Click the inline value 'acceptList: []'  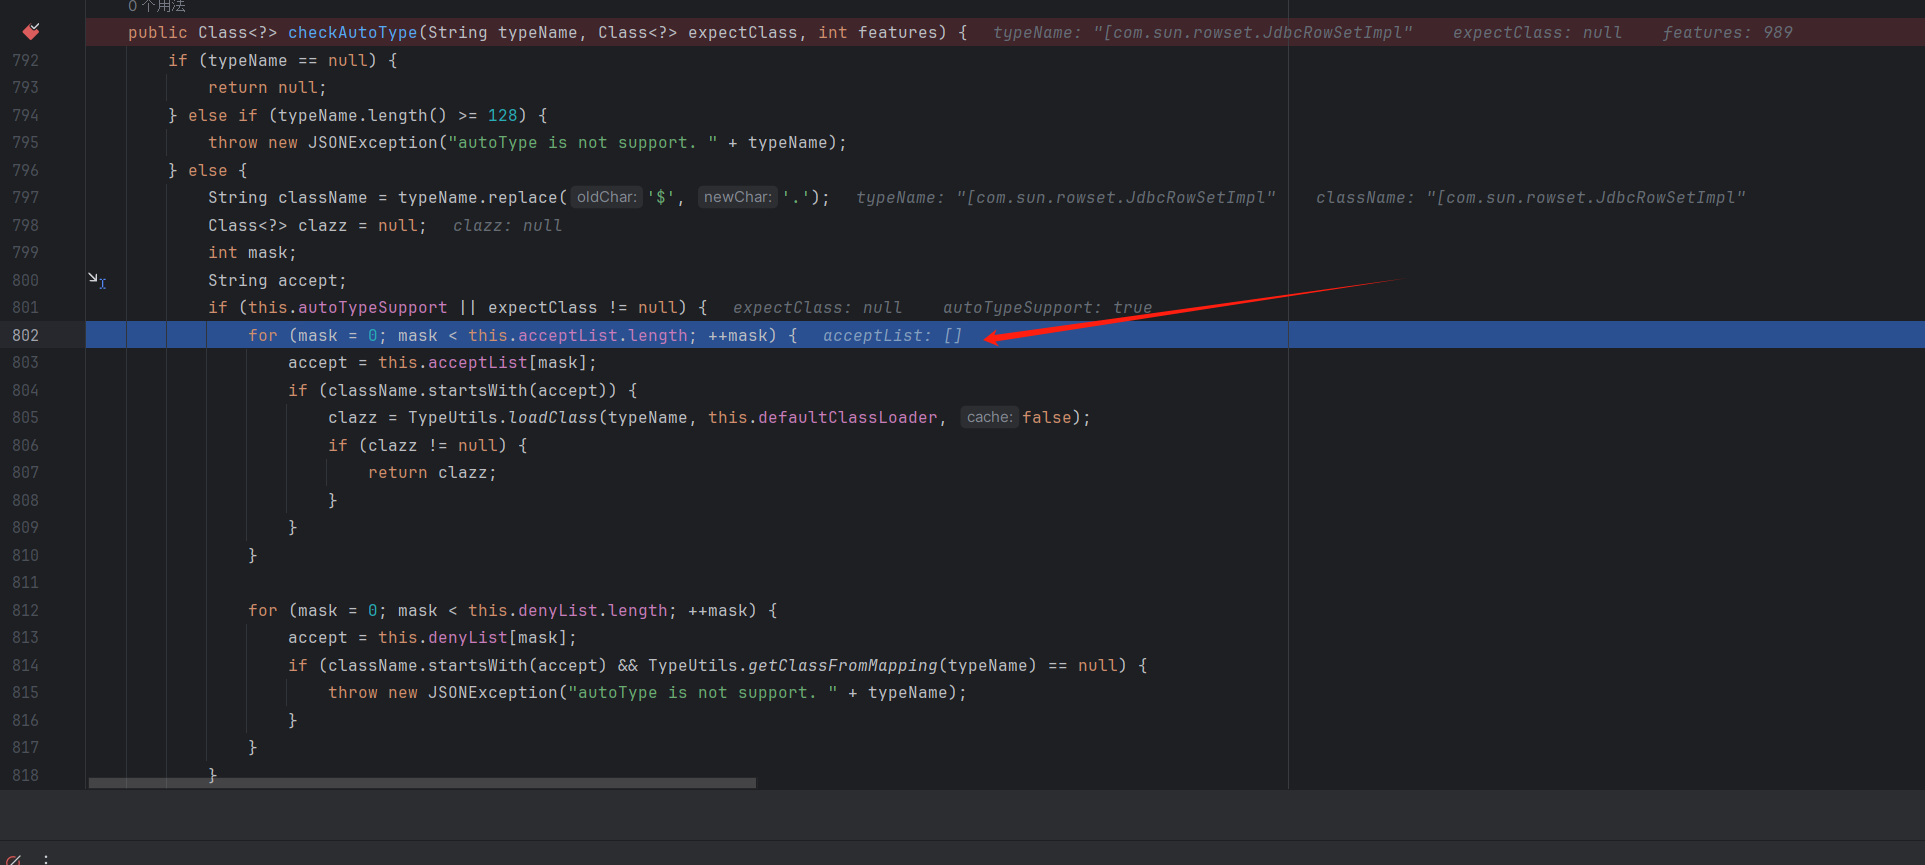pos(892,335)
